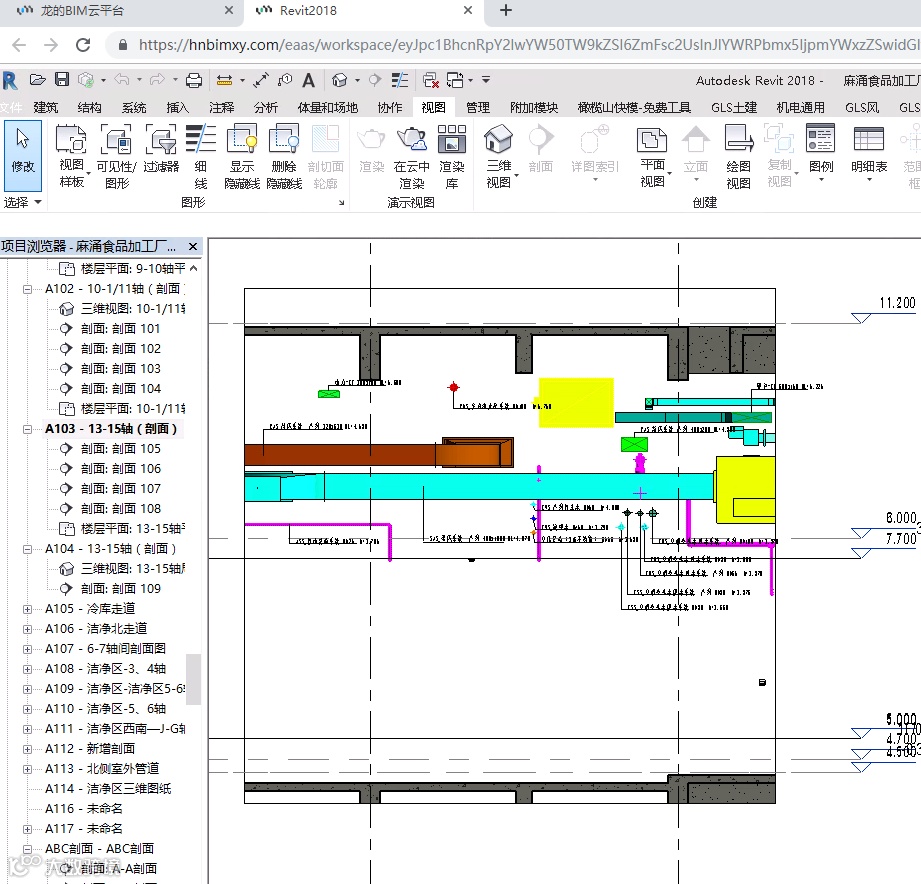Open the quick access toolbar customize dropdown arrow
The image size is (921, 884).
[486, 79]
